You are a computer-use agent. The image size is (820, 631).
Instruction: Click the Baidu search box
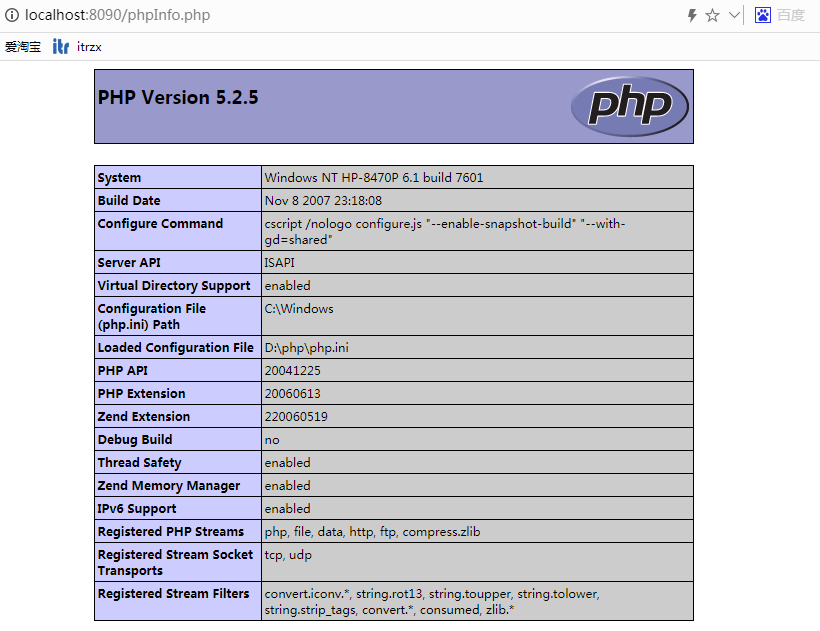pos(791,15)
